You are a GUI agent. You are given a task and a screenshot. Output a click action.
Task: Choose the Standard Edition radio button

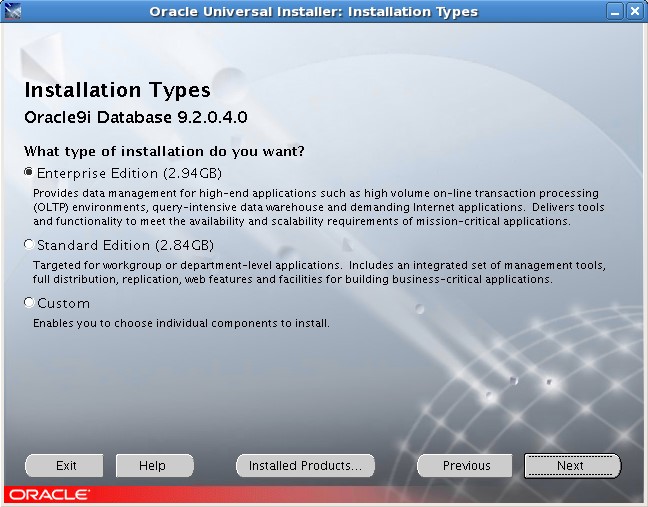[29, 245]
